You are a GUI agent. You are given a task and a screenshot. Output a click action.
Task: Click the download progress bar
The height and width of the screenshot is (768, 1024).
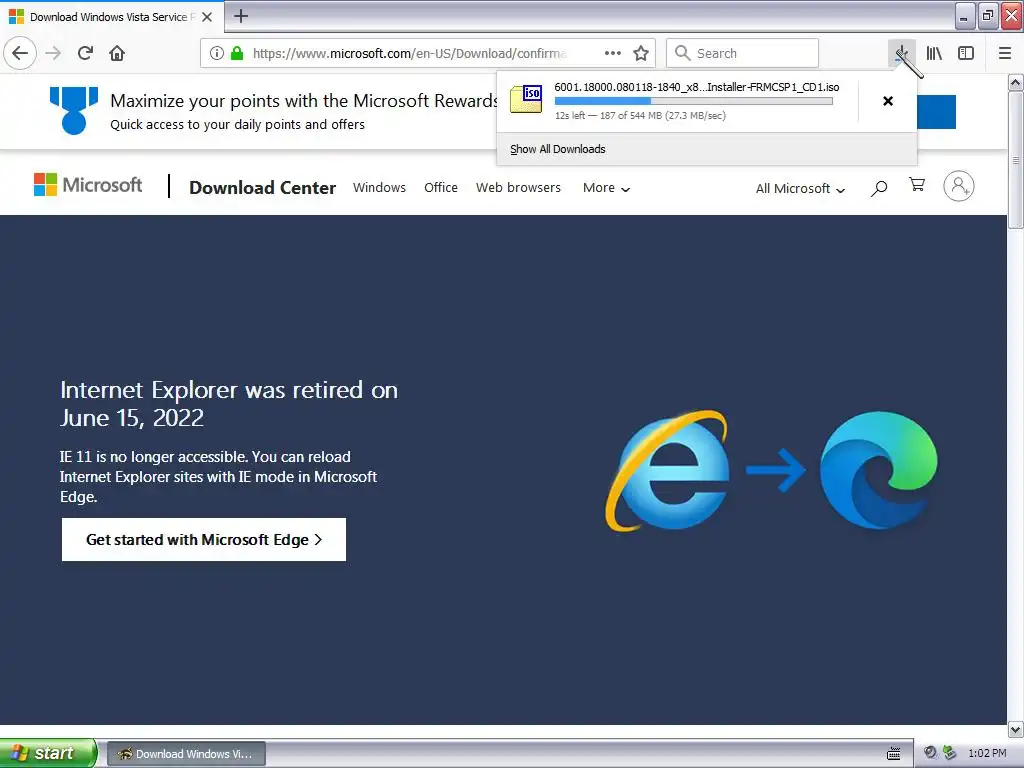(694, 101)
